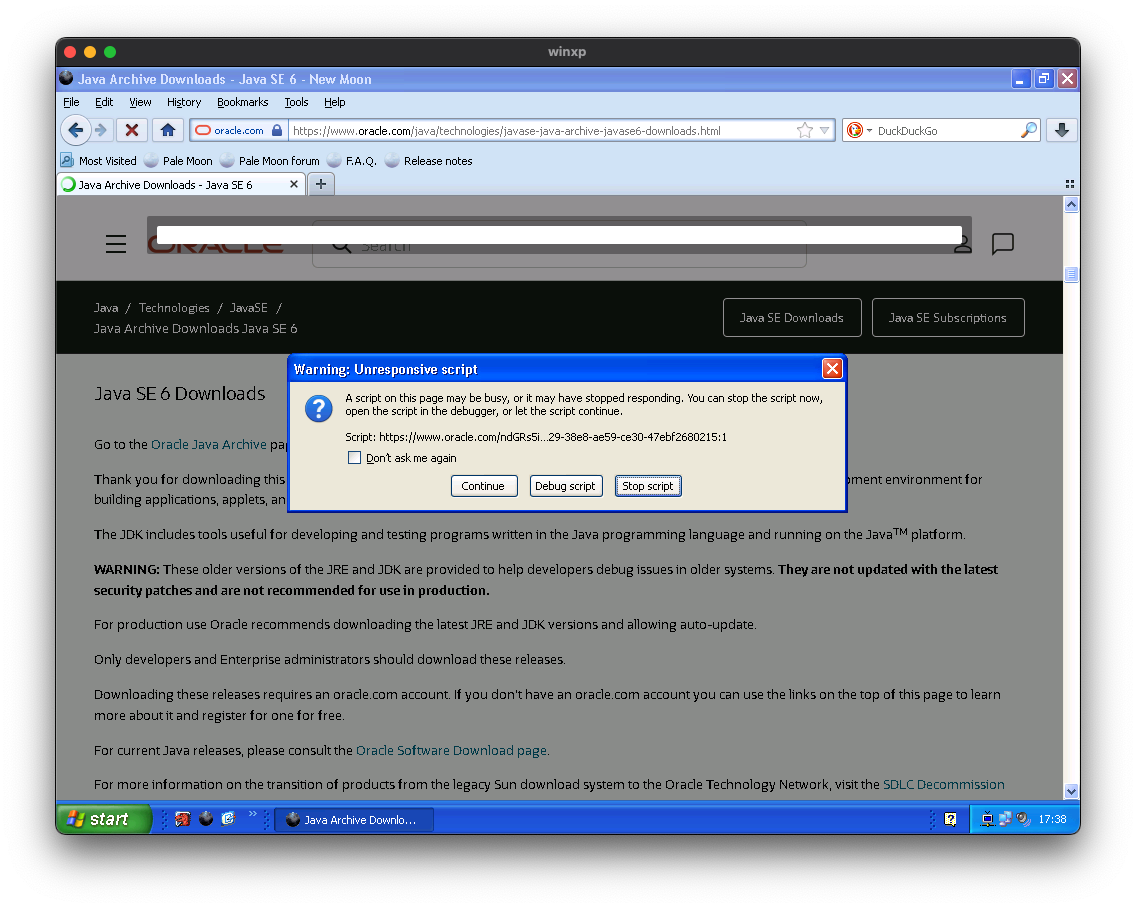The image size is (1136, 908).
Task: Open the History menu
Action: (x=184, y=102)
